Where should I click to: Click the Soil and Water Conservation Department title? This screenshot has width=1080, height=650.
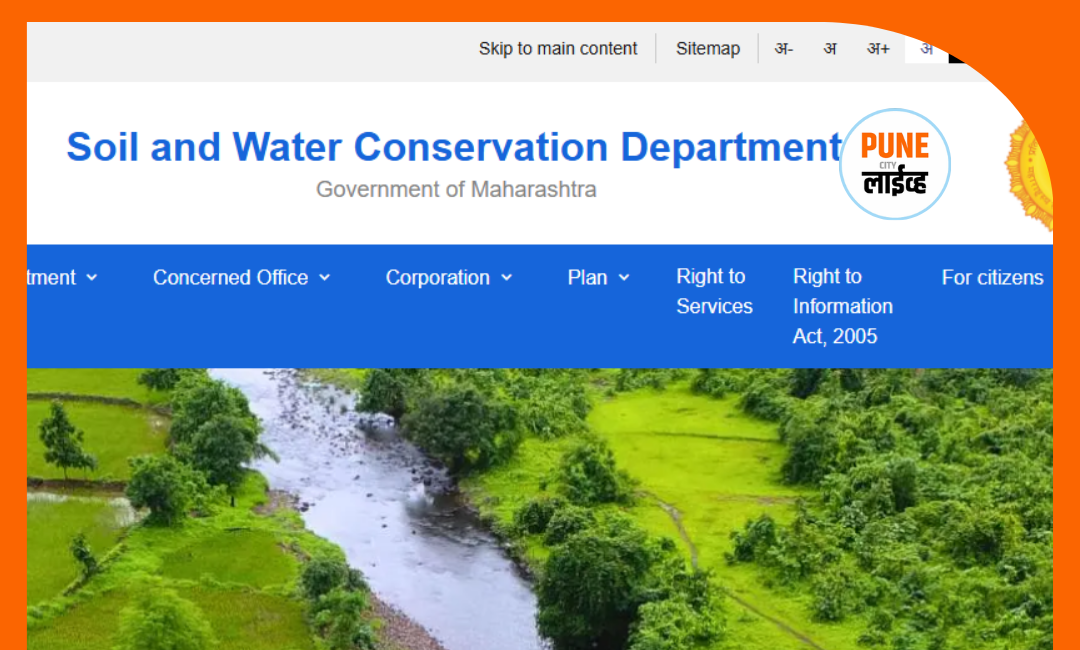454,147
